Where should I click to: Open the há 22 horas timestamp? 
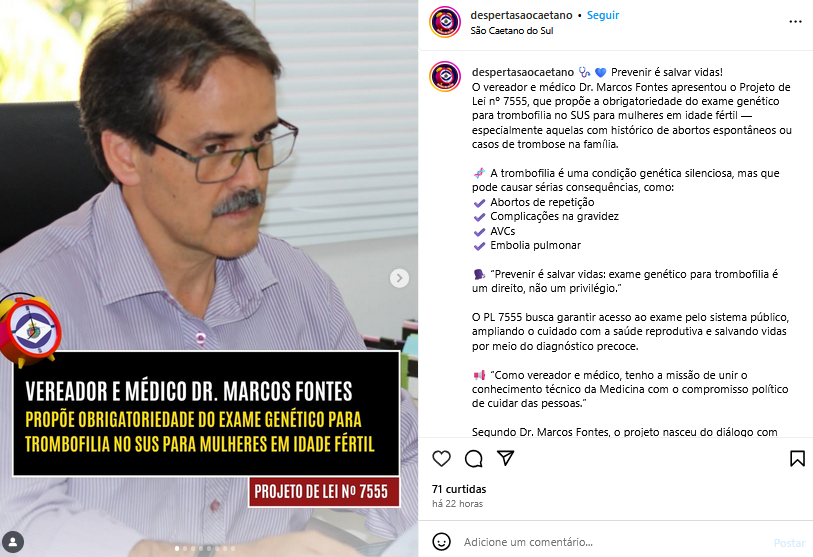(x=457, y=504)
